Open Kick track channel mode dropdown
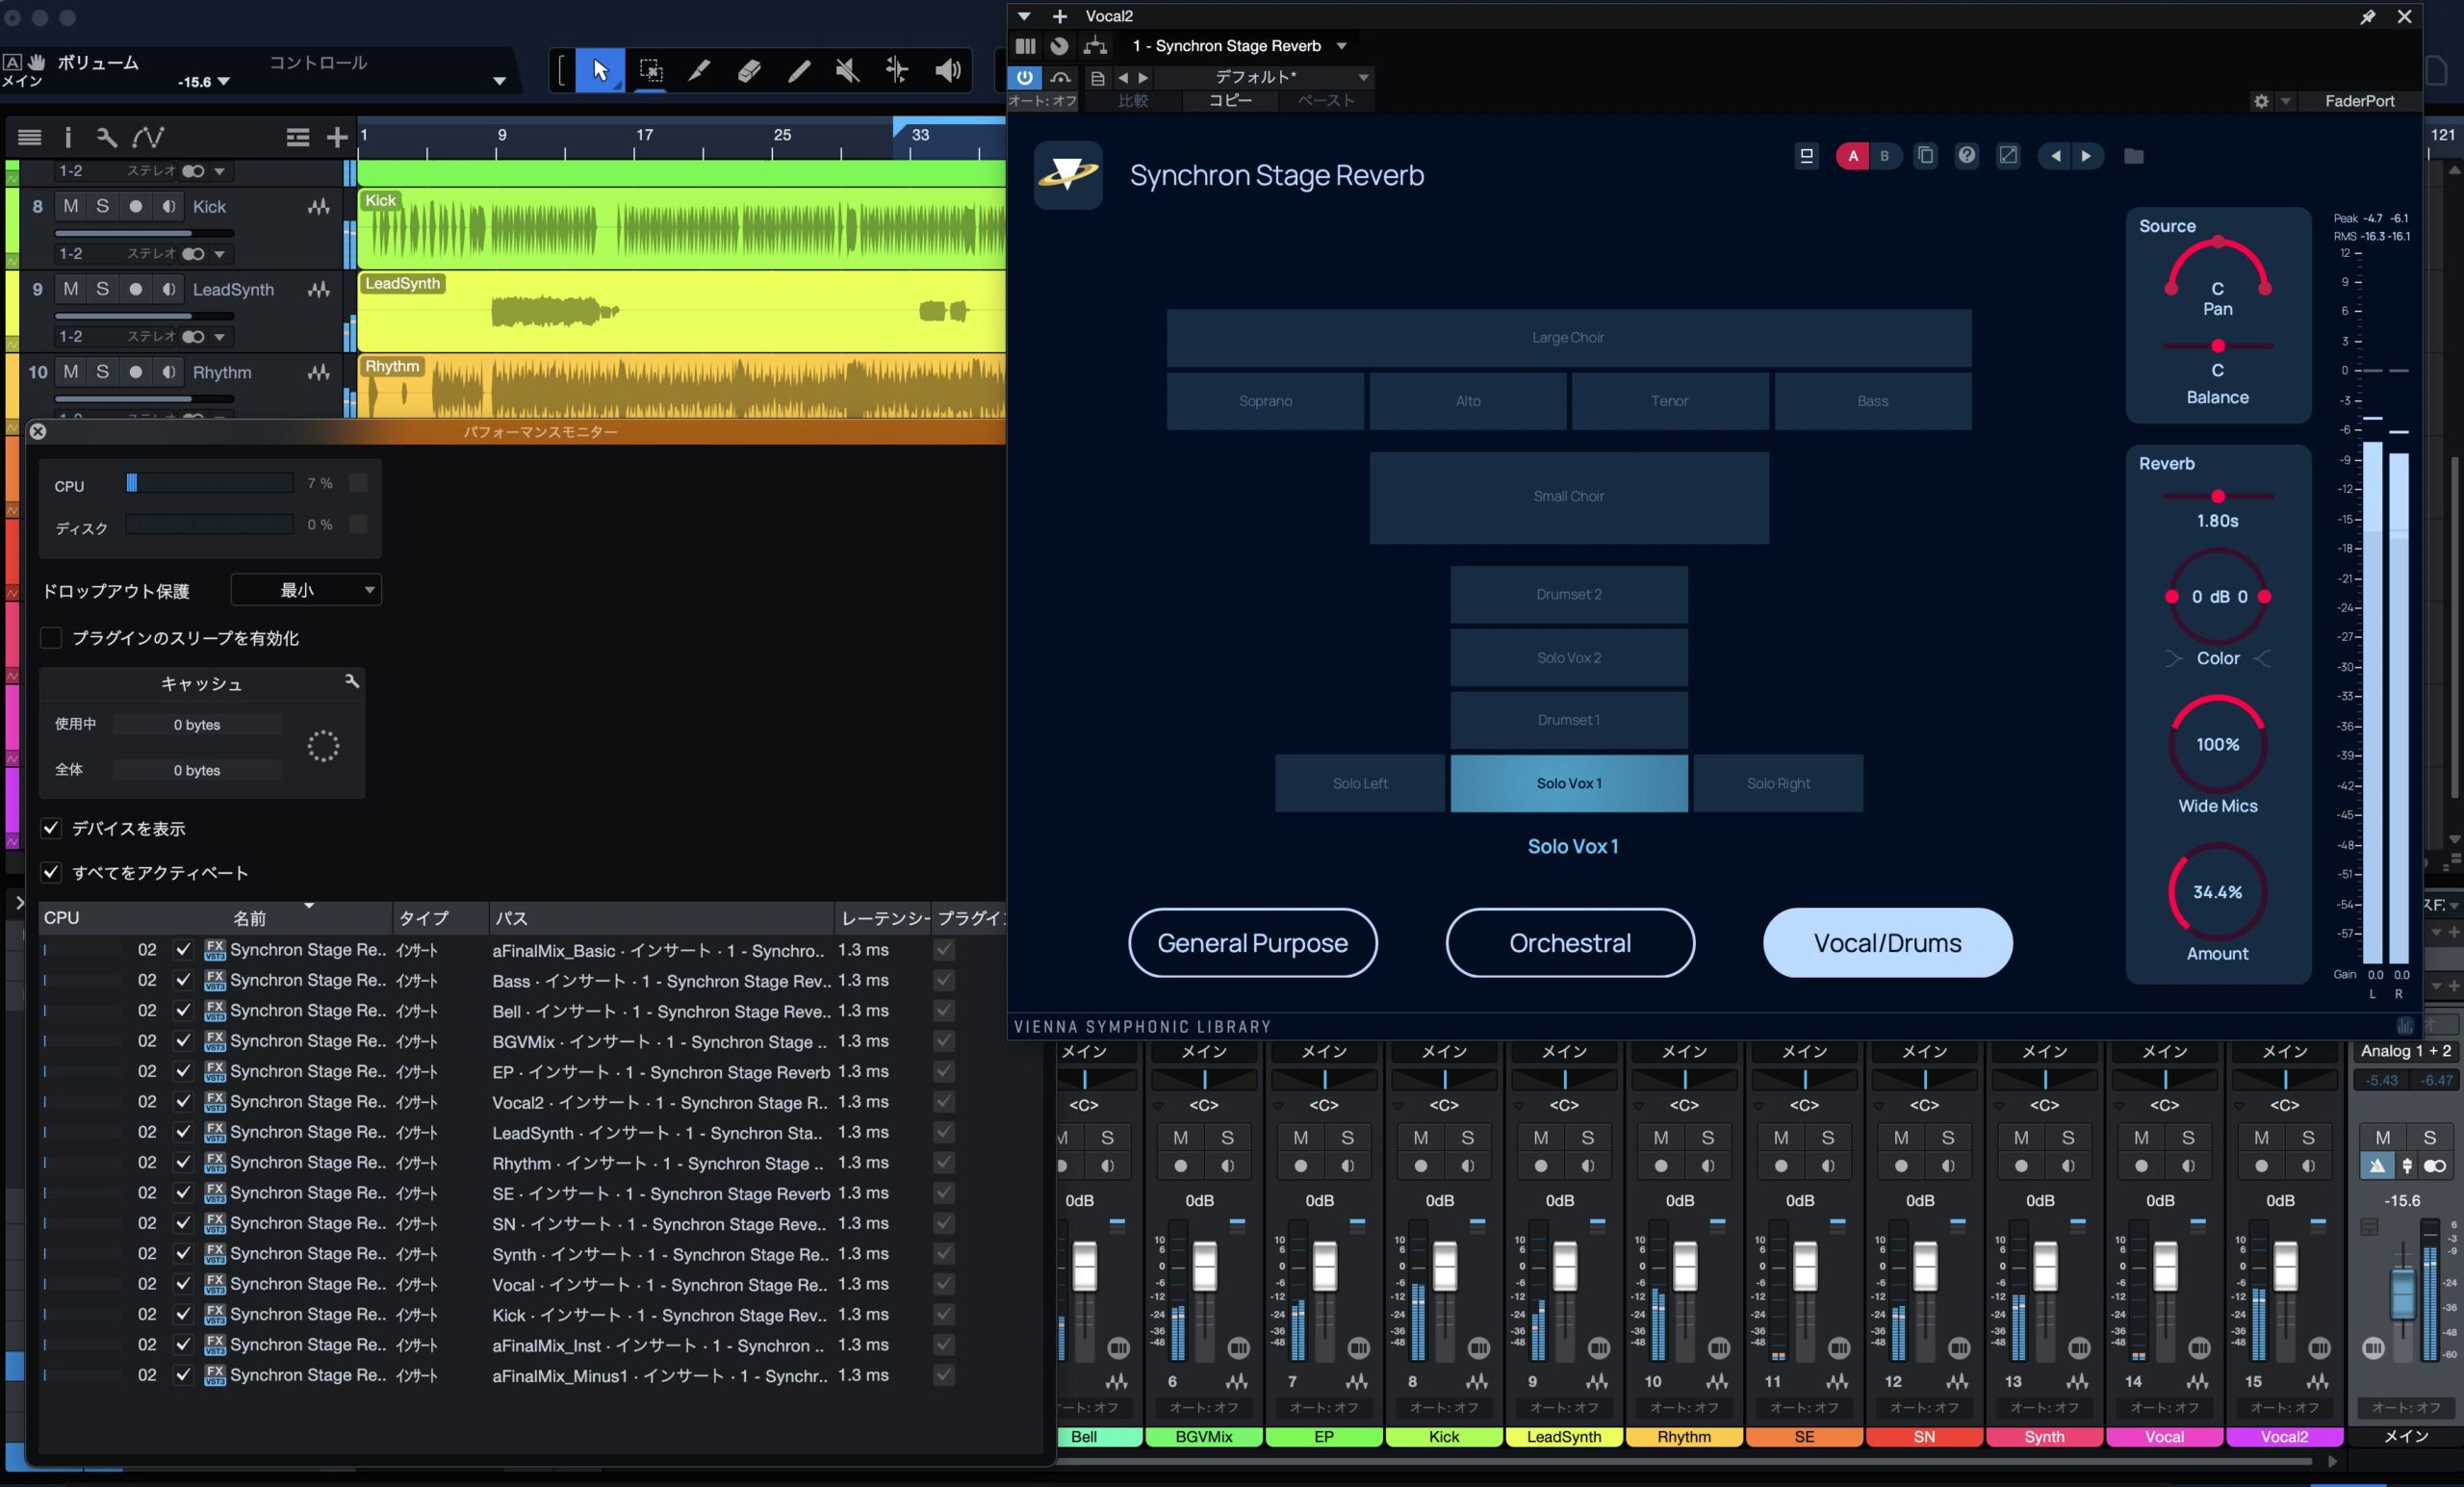2464x1487 pixels. click(219, 254)
